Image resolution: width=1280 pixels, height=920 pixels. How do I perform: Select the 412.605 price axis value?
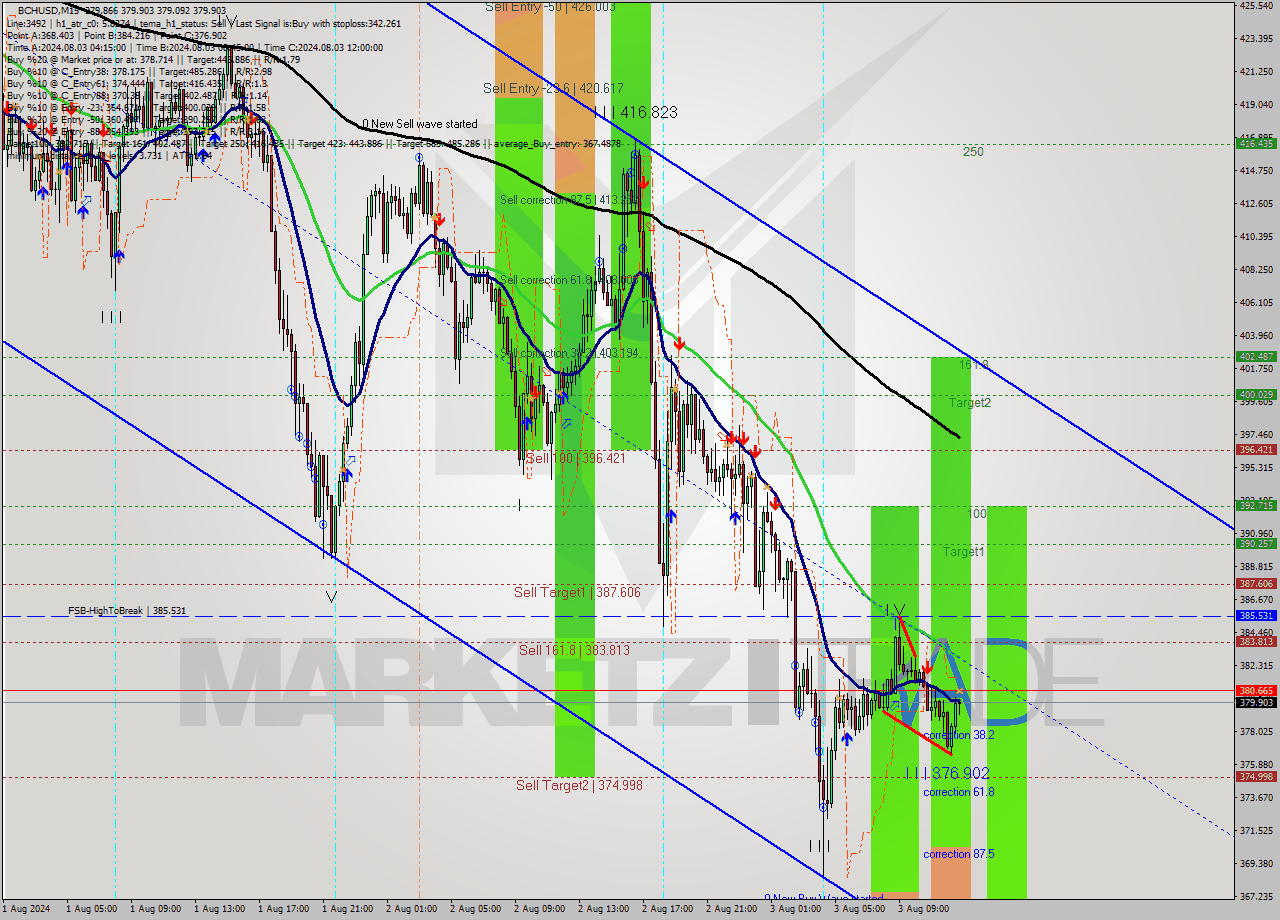(1256, 204)
